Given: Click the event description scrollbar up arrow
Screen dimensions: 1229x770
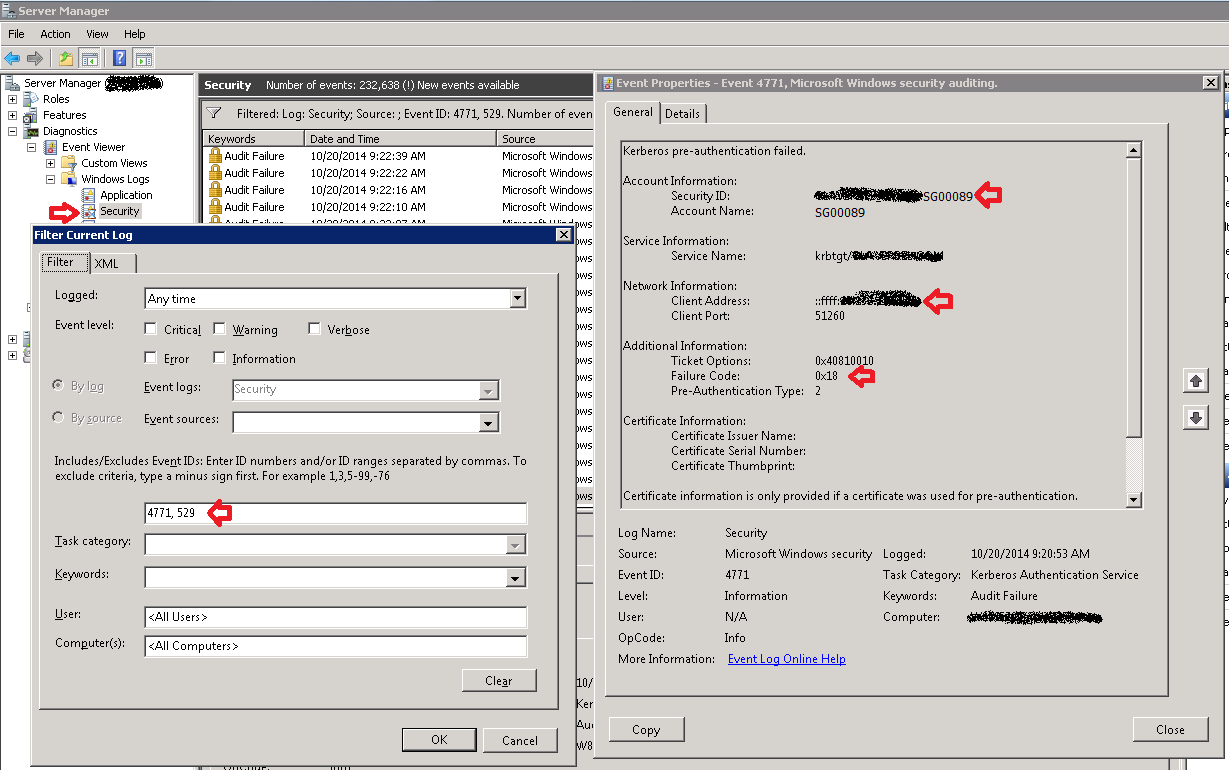Looking at the screenshot, I should click(x=1133, y=151).
